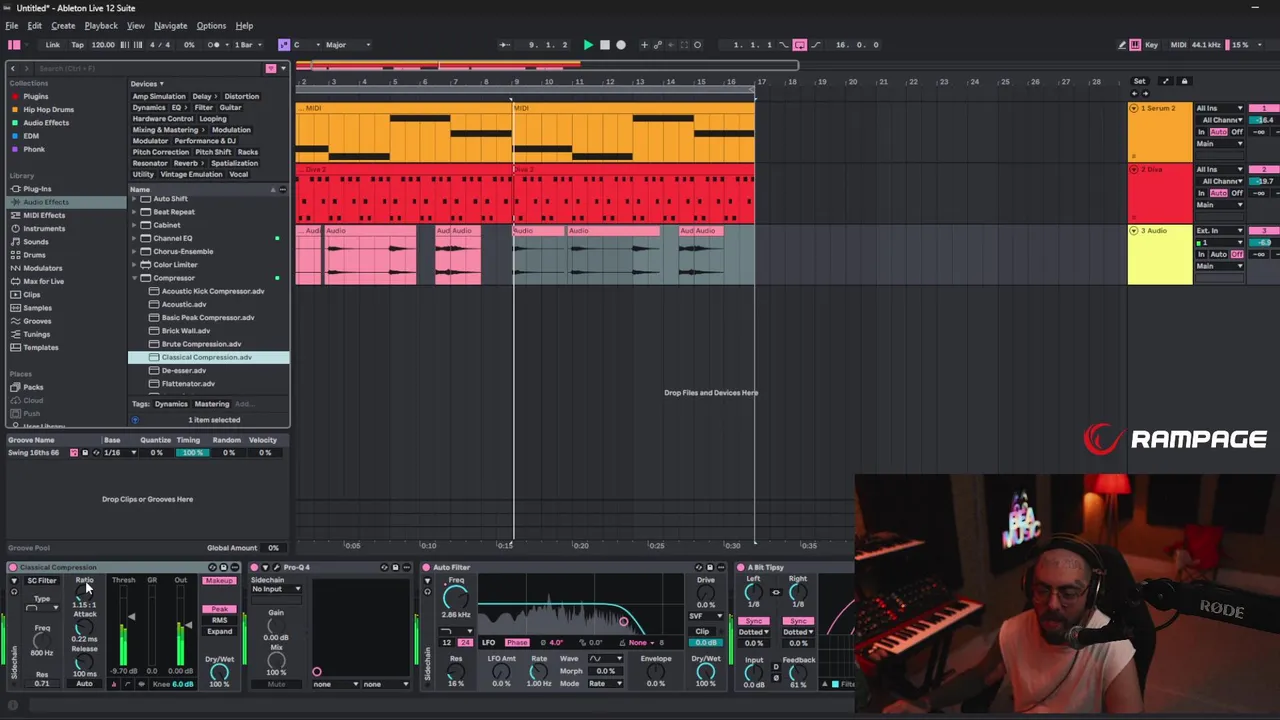The height and width of the screenshot is (720, 1280).
Task: Expand Auto Shift folder
Action: click(x=134, y=199)
